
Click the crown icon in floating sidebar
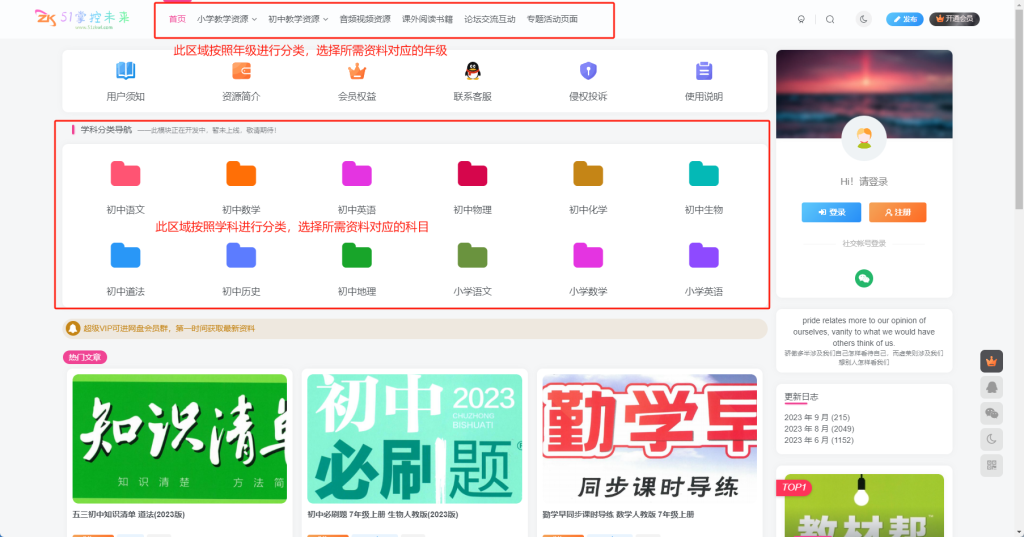tap(991, 361)
